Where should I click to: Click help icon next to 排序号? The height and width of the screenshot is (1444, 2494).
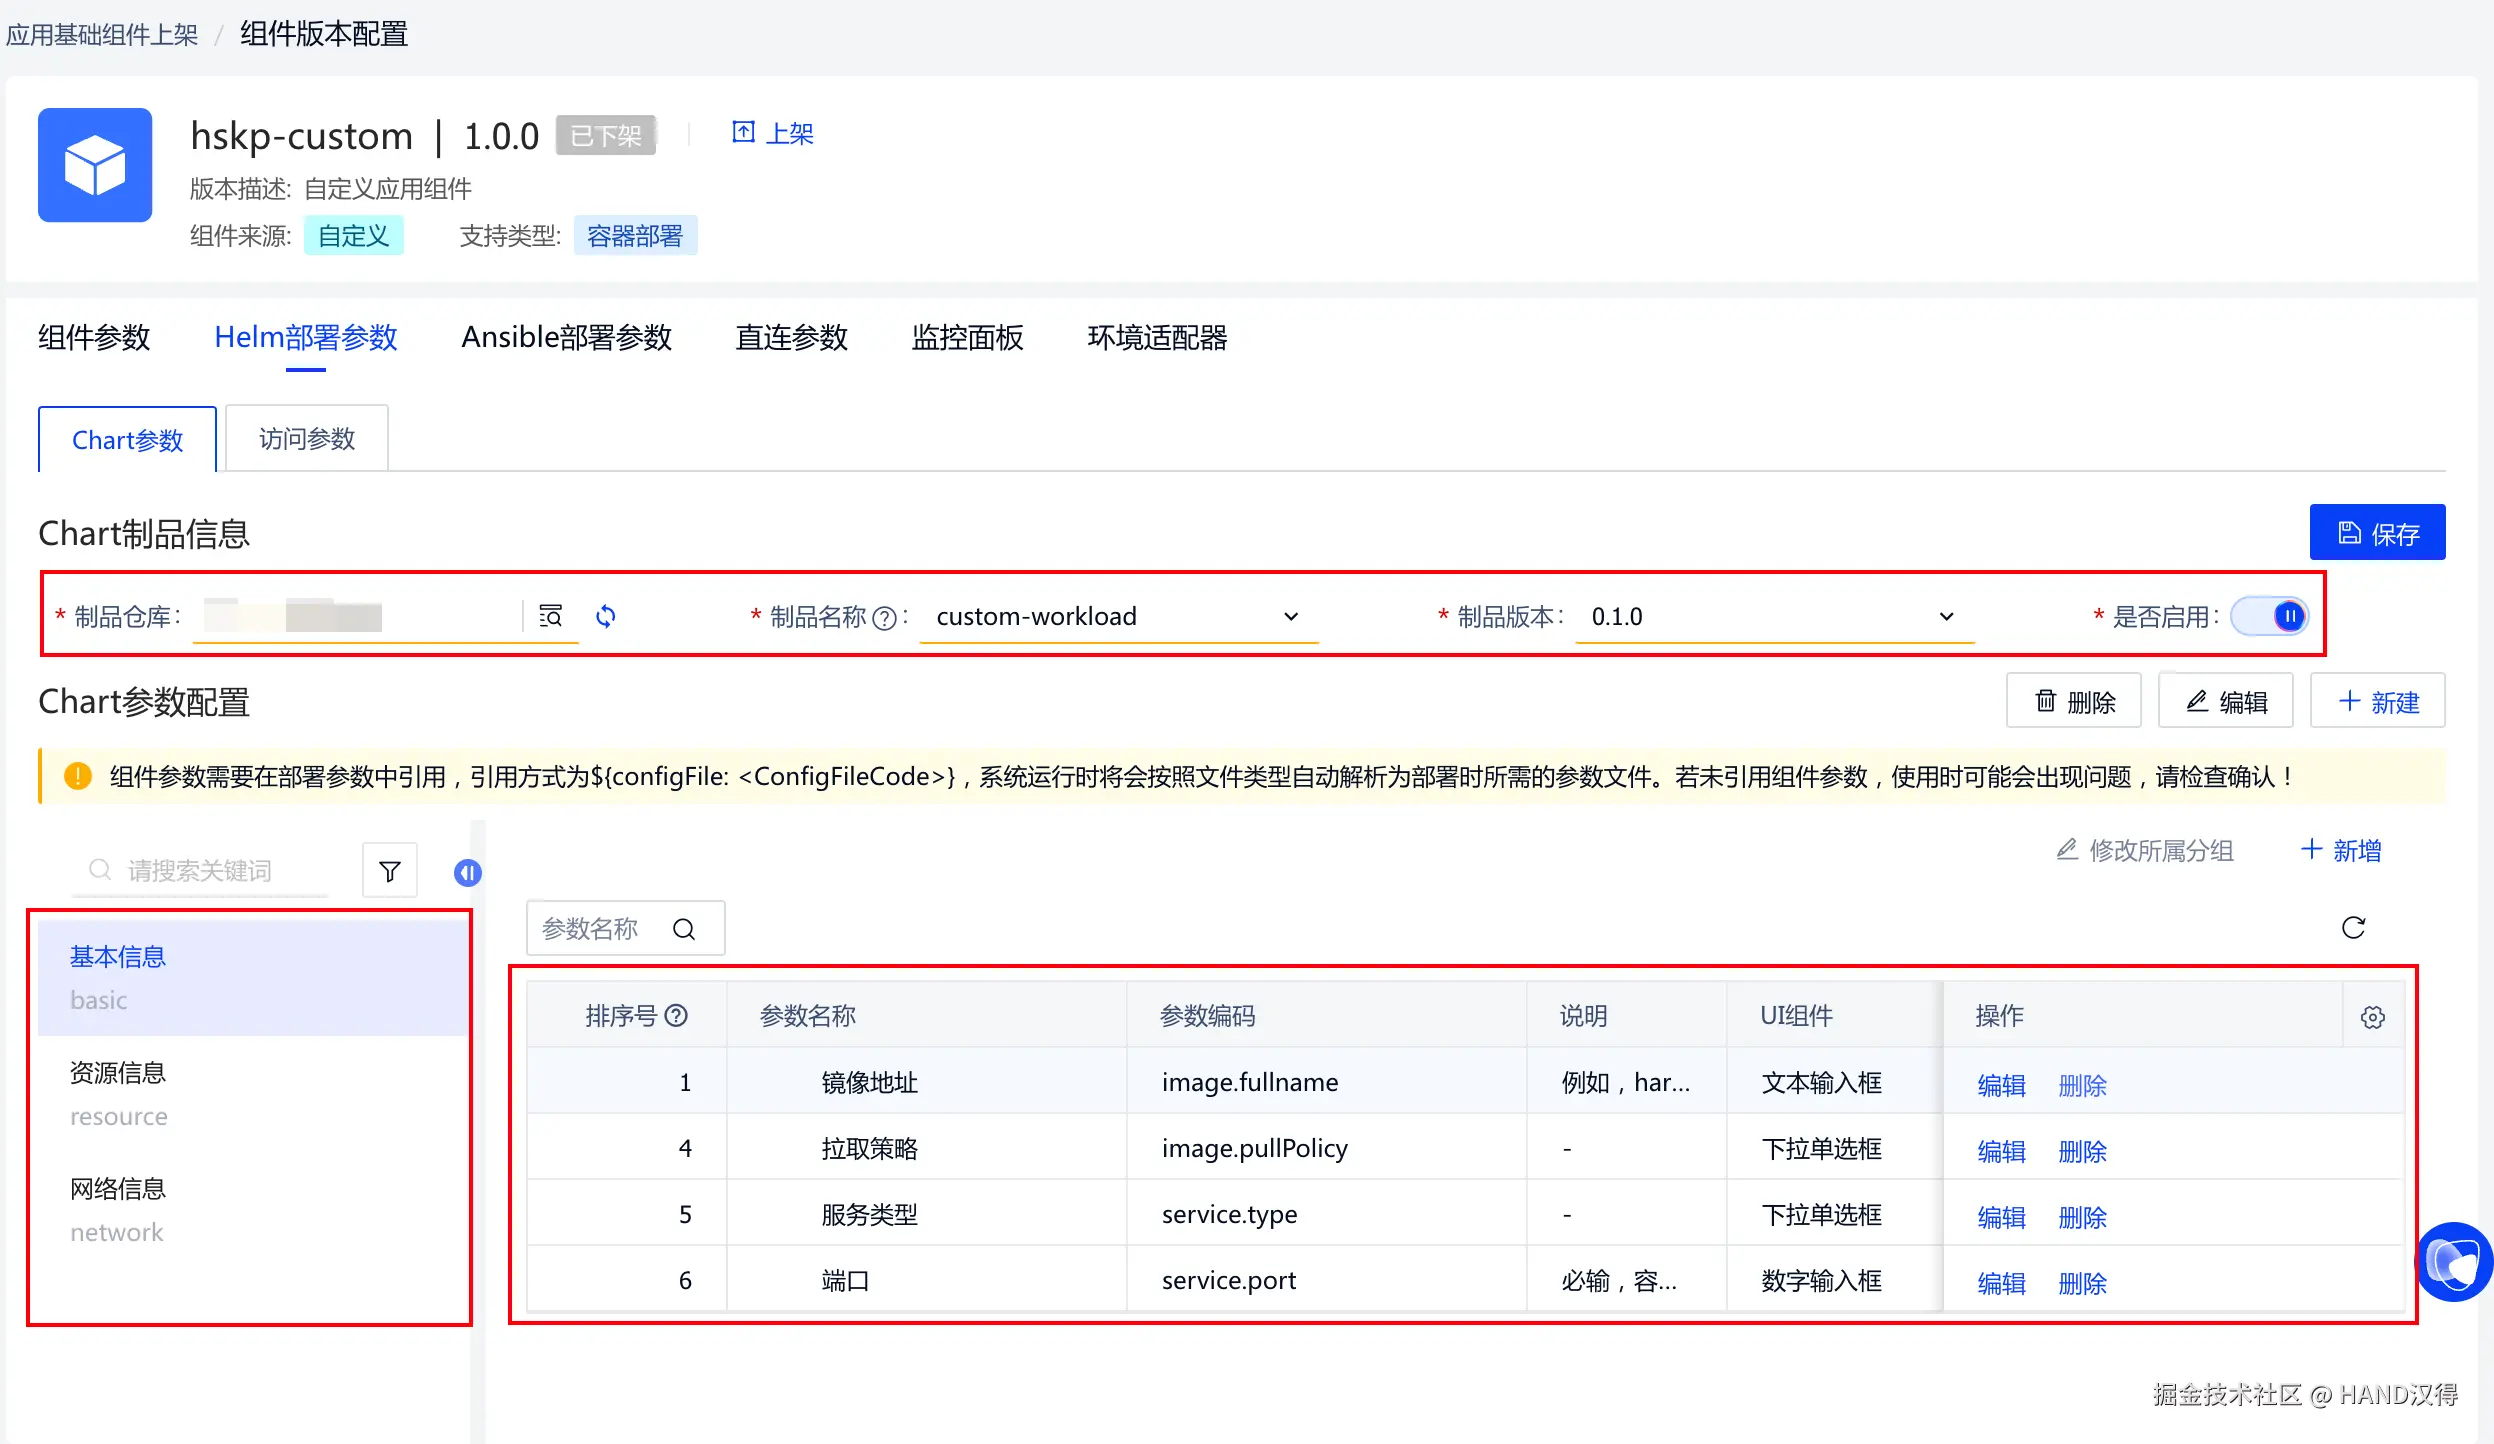677,1016
